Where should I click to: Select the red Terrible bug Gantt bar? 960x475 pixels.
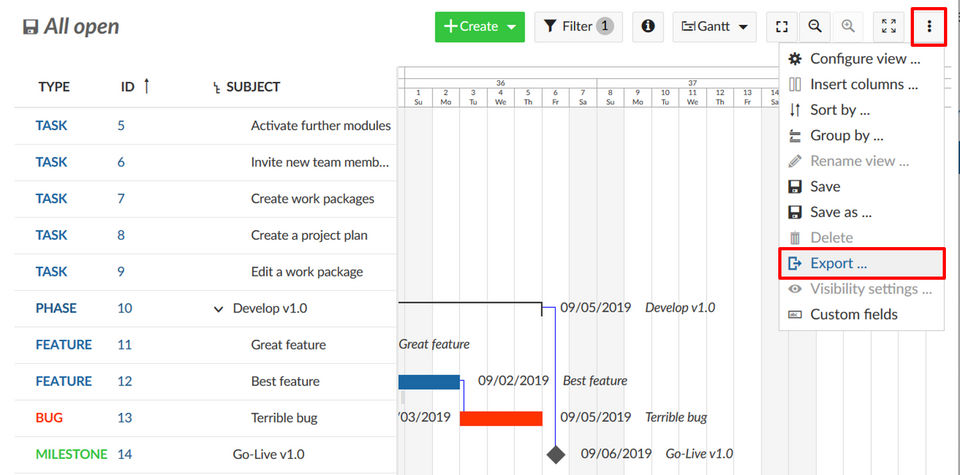coord(501,419)
